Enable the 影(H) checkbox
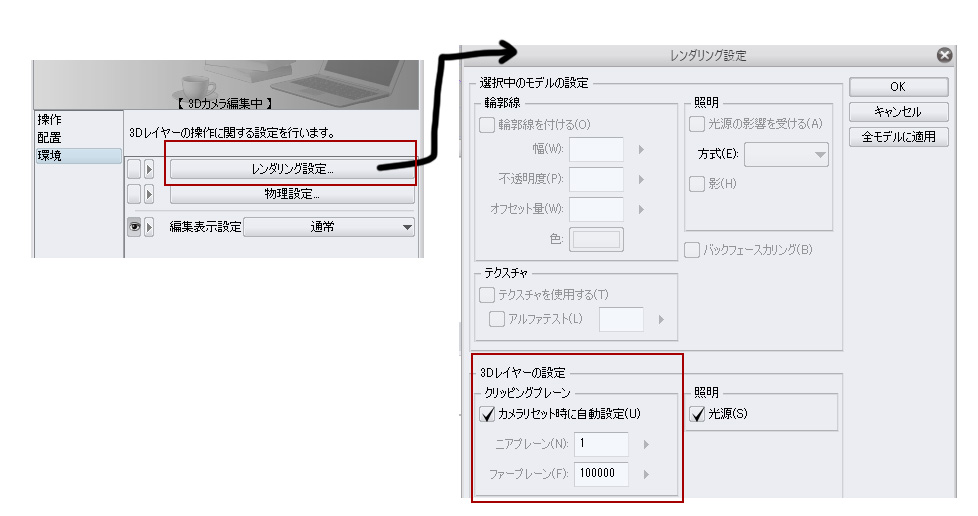Viewport: 978px width, 516px height. 697,183
